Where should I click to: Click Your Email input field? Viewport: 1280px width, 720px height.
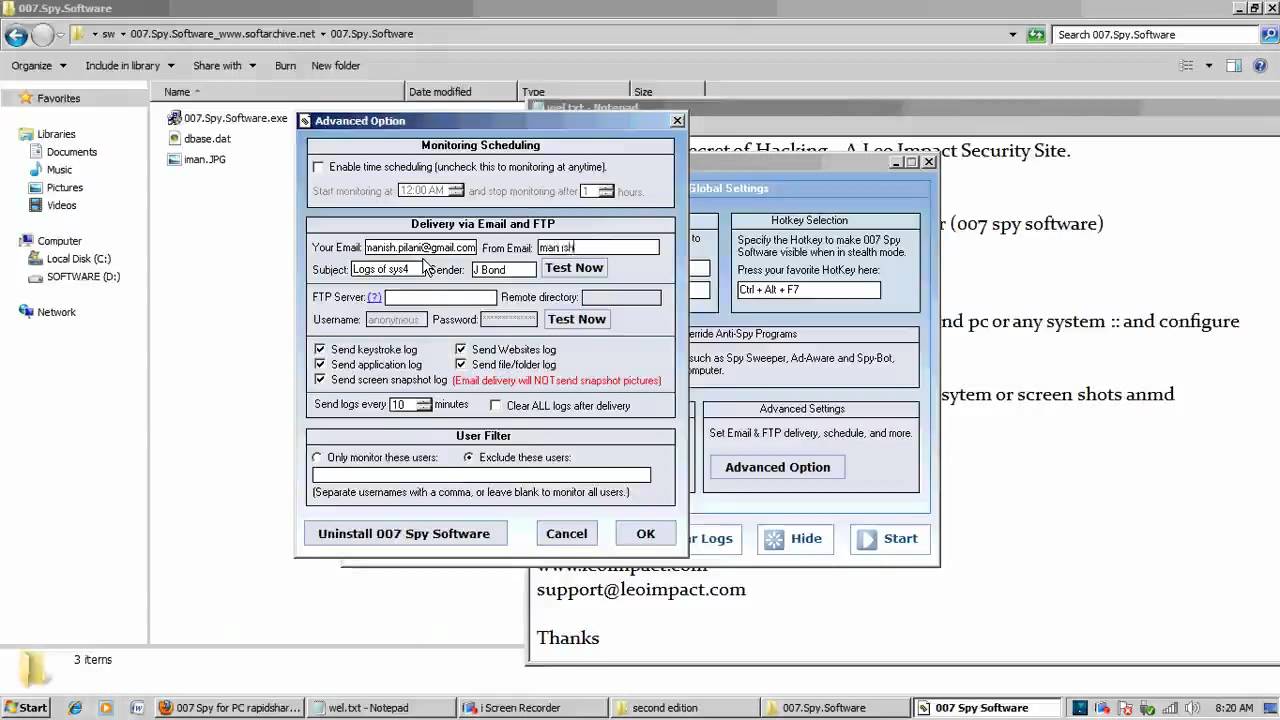pyautogui.click(x=421, y=247)
